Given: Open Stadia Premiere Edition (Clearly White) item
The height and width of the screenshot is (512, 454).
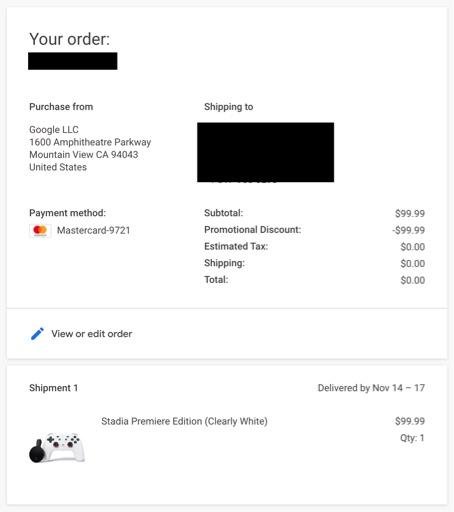Looking at the screenshot, I should coord(184,421).
